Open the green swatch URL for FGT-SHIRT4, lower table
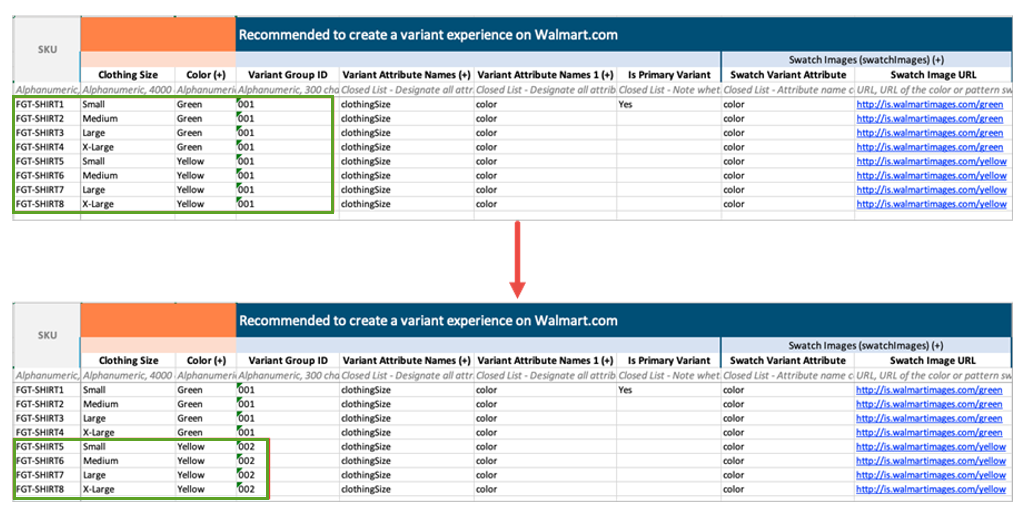Viewport: 1029px width, 517px height. pyautogui.click(x=929, y=432)
